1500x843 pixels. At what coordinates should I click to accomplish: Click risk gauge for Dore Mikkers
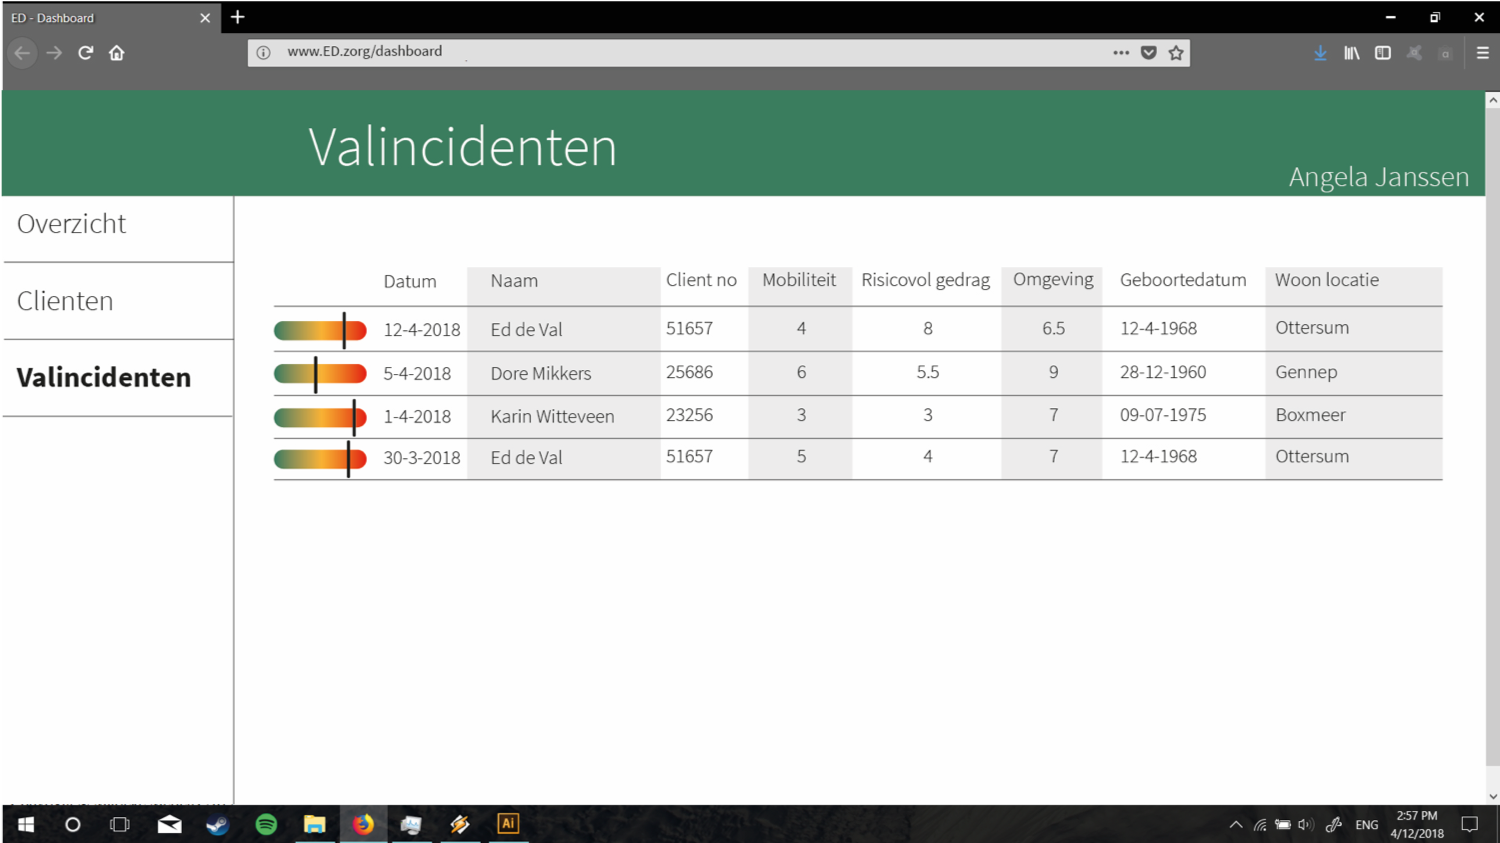pos(320,374)
